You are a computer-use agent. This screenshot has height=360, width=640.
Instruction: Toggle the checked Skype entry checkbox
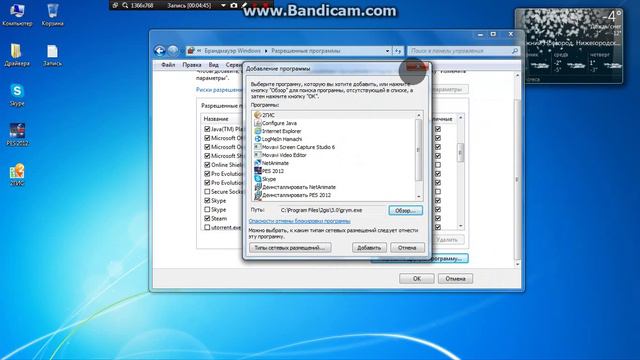click(x=207, y=200)
